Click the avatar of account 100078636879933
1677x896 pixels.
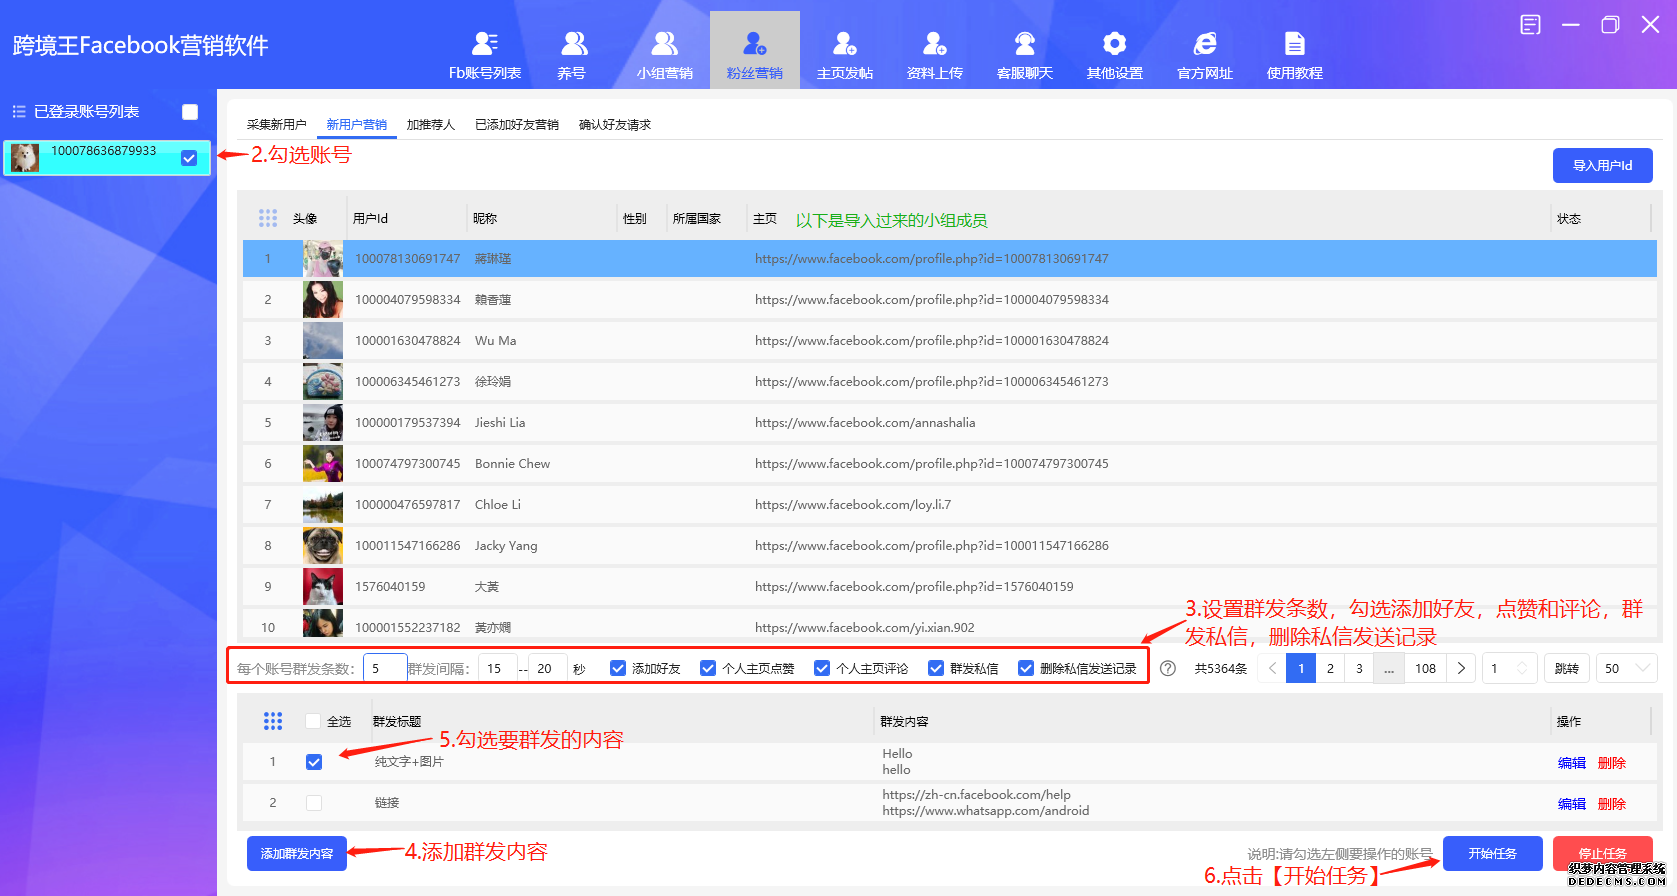point(25,158)
